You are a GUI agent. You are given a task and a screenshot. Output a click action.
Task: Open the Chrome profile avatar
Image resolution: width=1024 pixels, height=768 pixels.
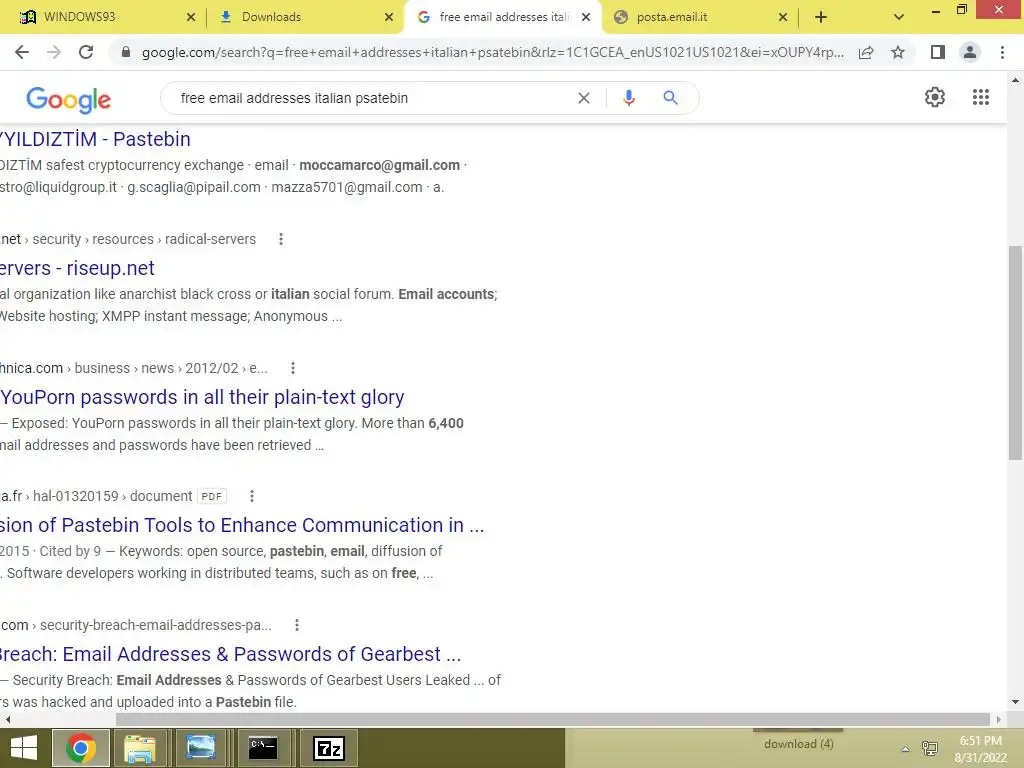click(970, 52)
